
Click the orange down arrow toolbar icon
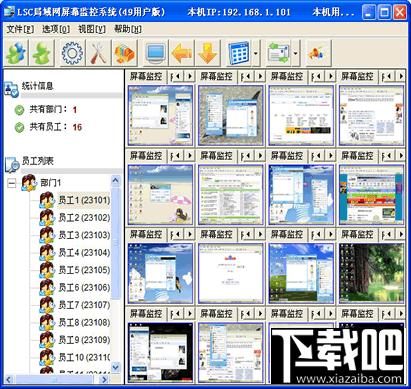[208, 53]
